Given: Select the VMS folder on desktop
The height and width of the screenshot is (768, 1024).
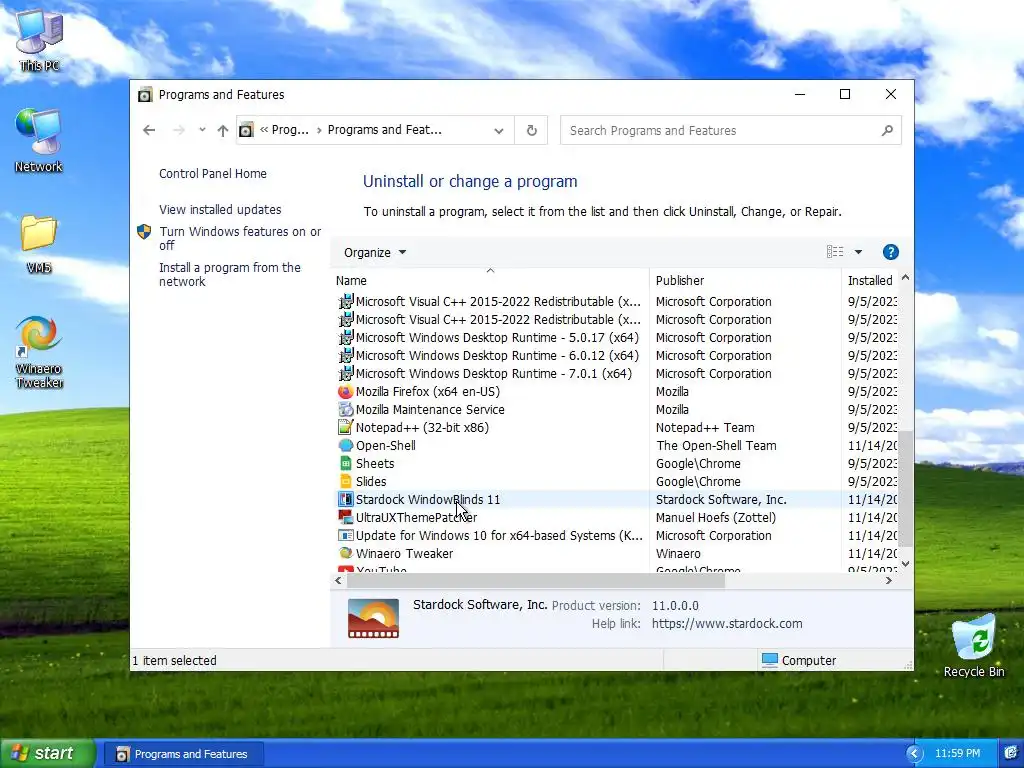Looking at the screenshot, I should click(39, 242).
